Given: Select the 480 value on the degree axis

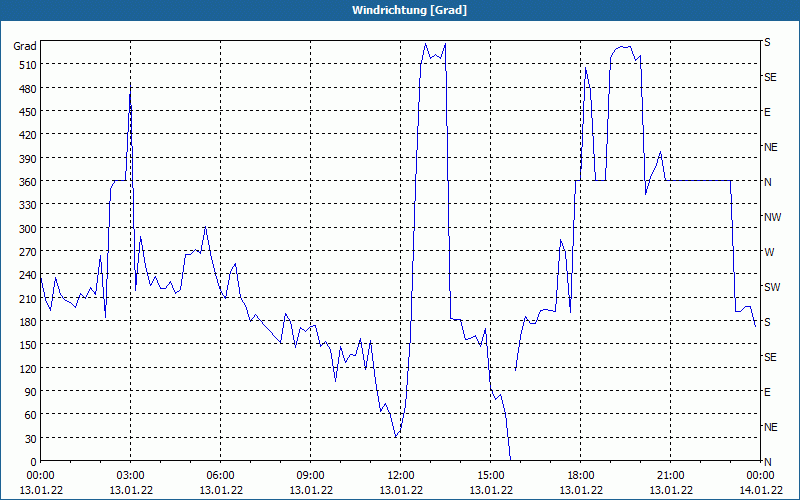Looking at the screenshot, I should tap(28, 89).
